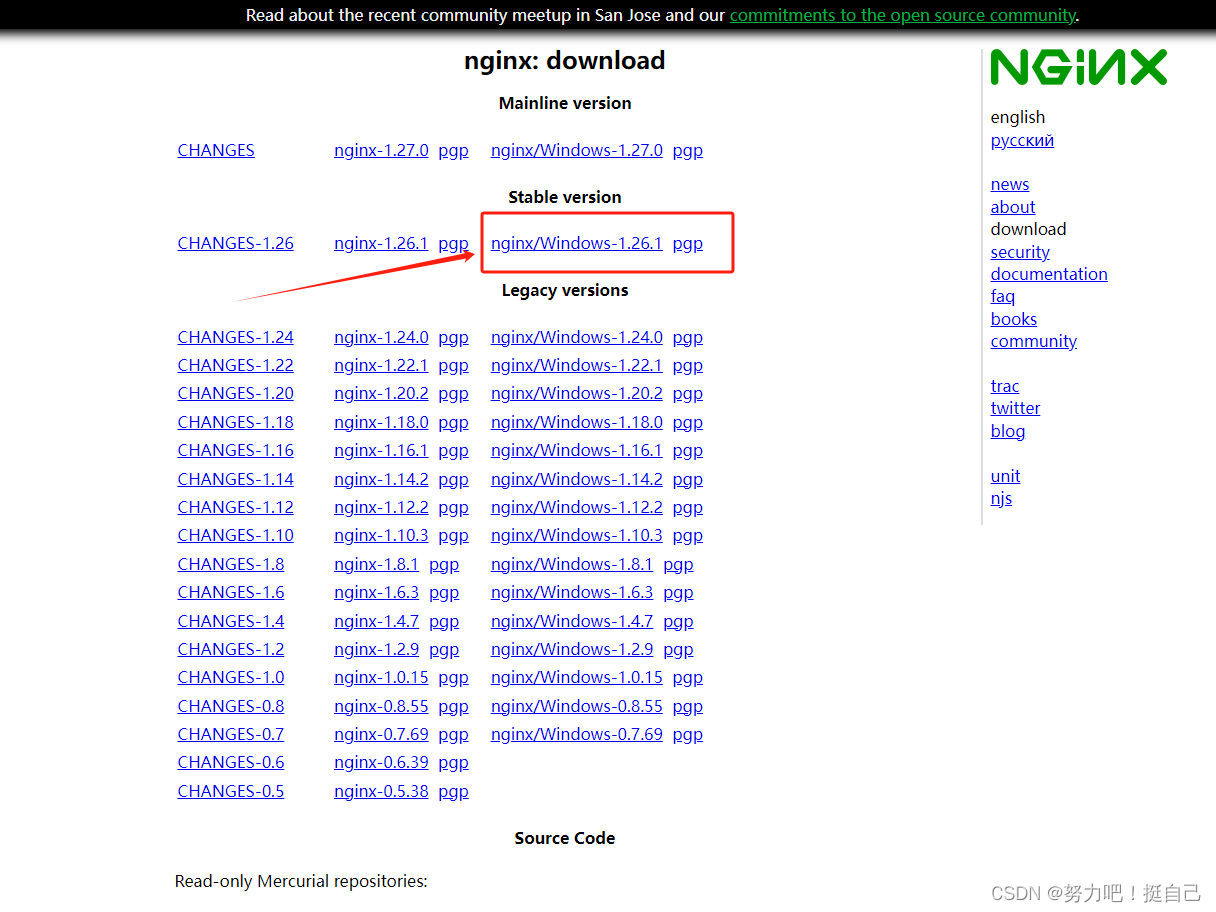Screen dimensions: 1216x912
Task: Download nginx/Windows-1.12.2
Action: [577, 507]
